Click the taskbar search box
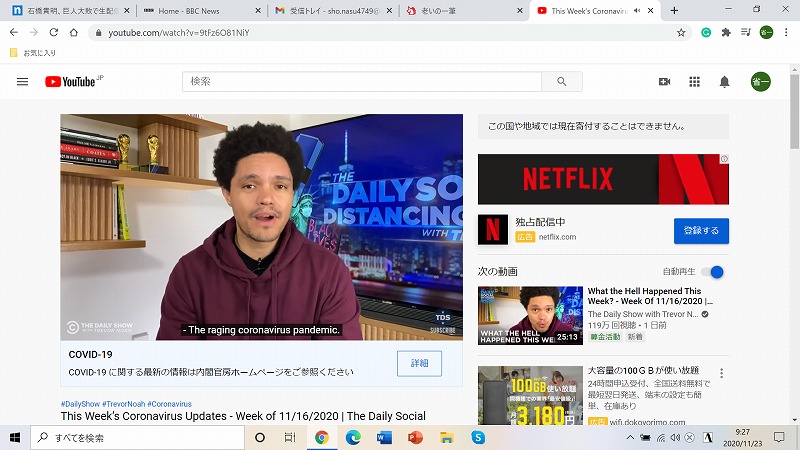The width and height of the screenshot is (800, 450). tap(137, 438)
